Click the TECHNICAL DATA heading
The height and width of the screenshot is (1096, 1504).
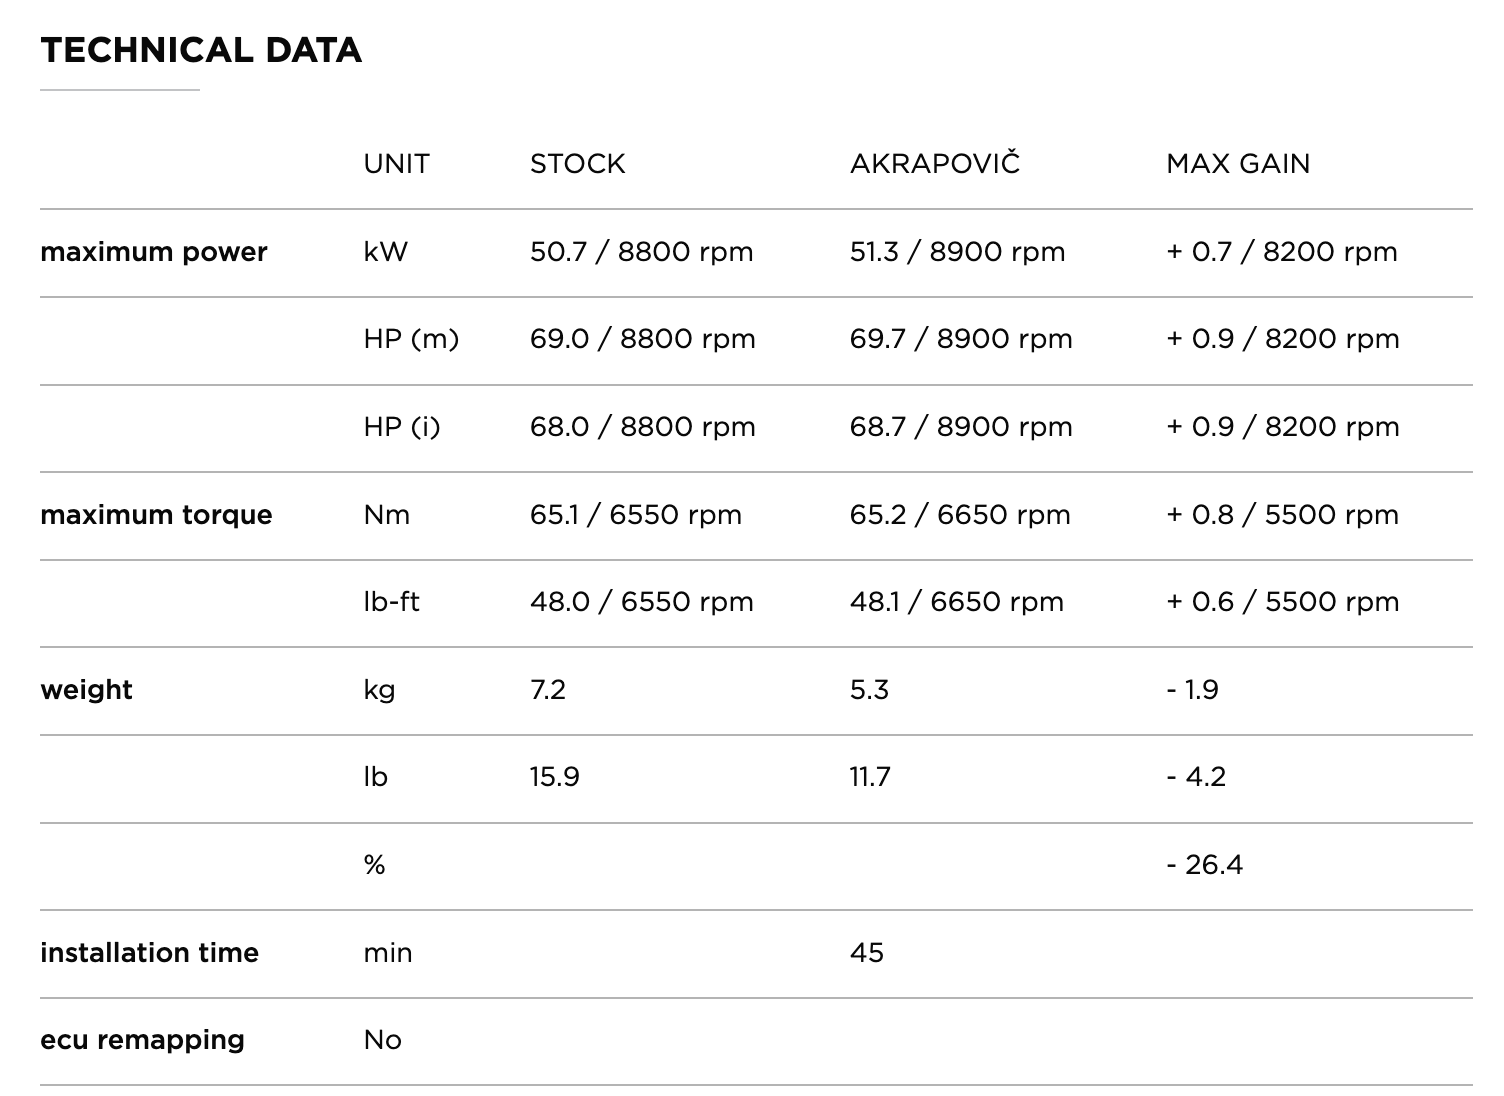click(201, 50)
